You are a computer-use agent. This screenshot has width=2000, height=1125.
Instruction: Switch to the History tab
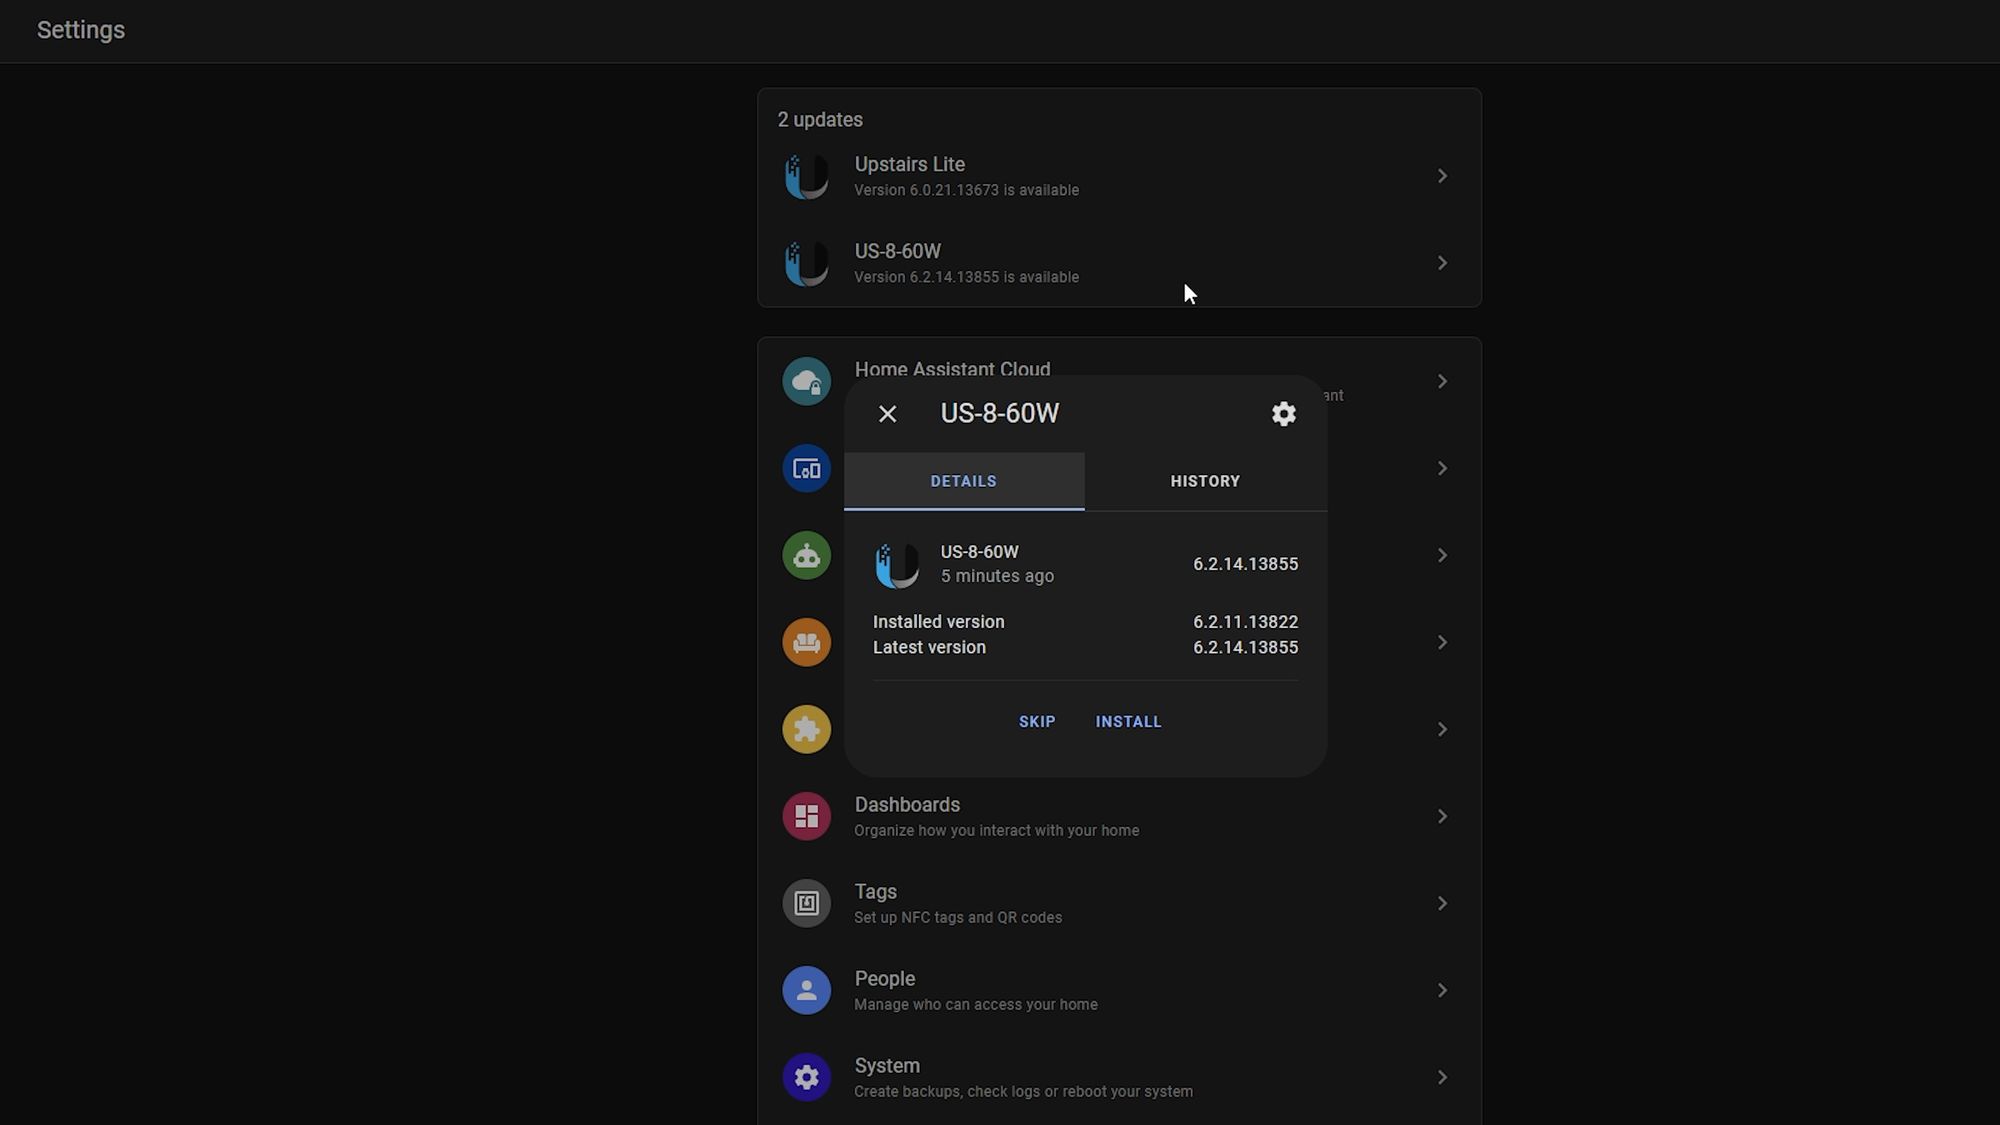[x=1205, y=481]
